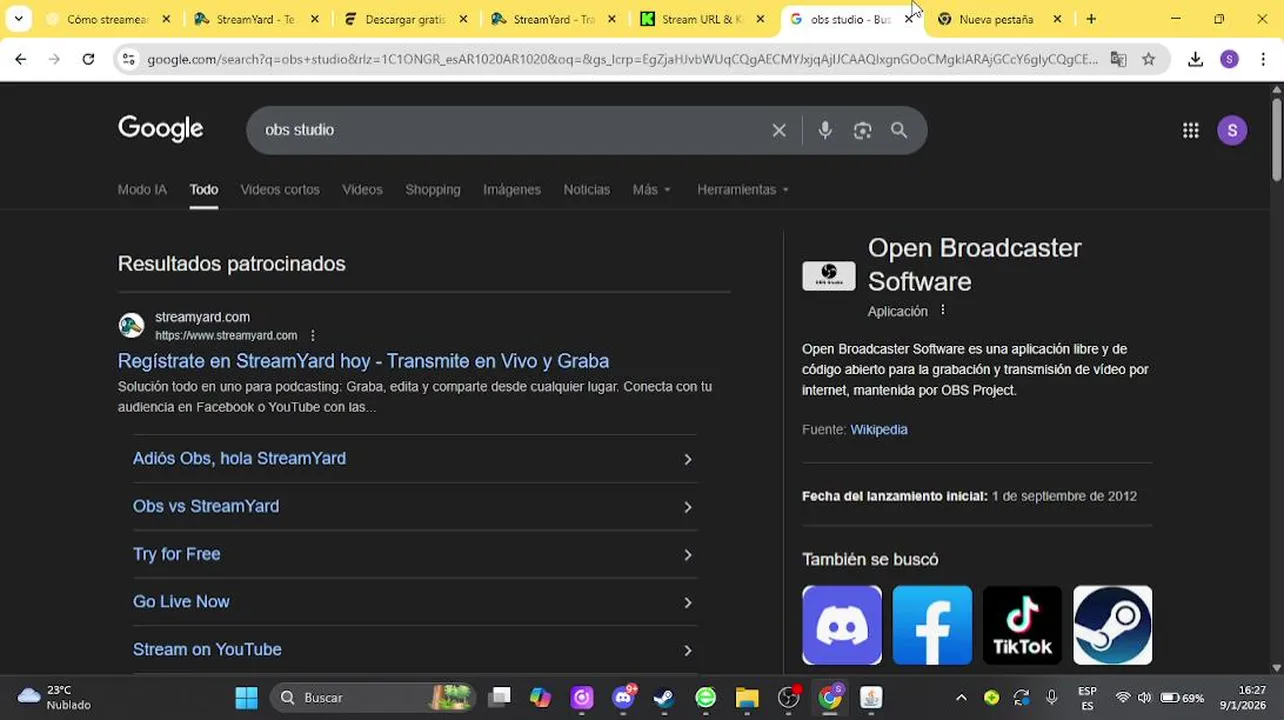This screenshot has width=1284, height=720.
Task: Select the Shopping filter
Action: pyautogui.click(x=433, y=189)
